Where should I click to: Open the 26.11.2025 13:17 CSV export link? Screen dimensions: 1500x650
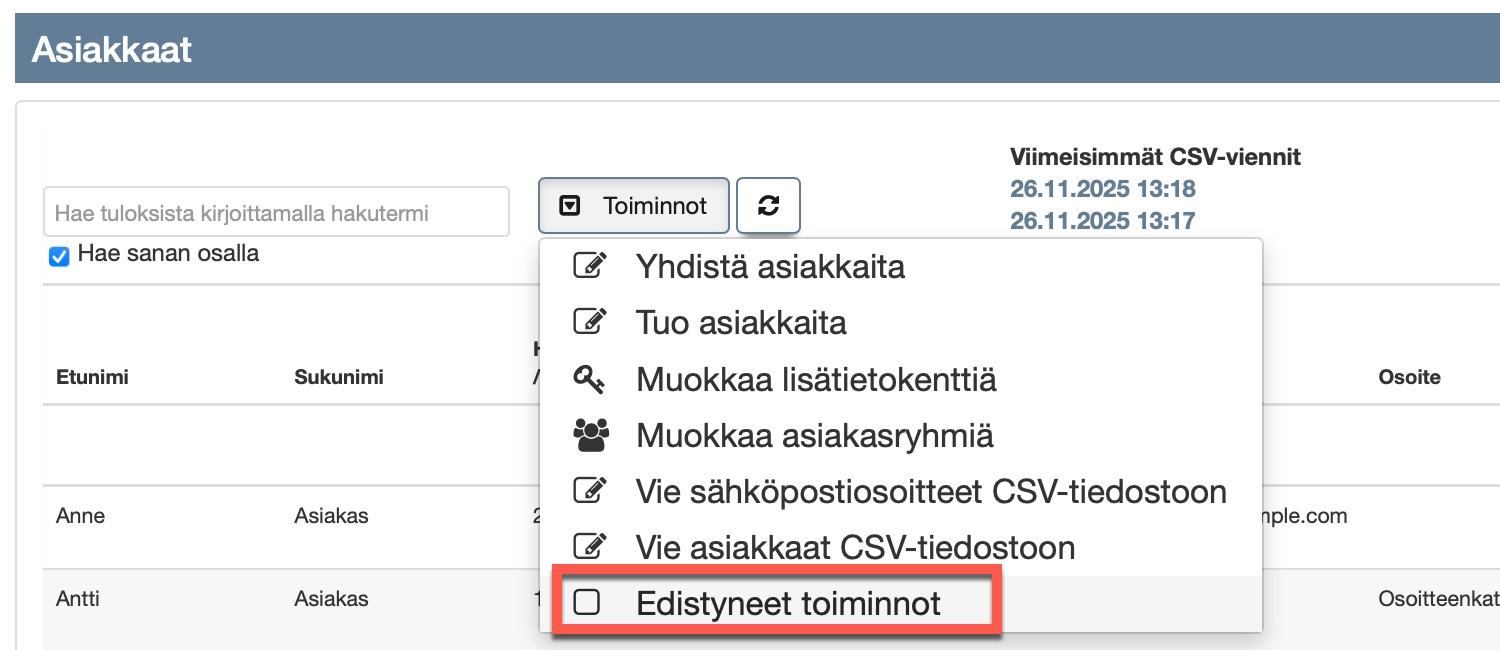[x=1103, y=220]
